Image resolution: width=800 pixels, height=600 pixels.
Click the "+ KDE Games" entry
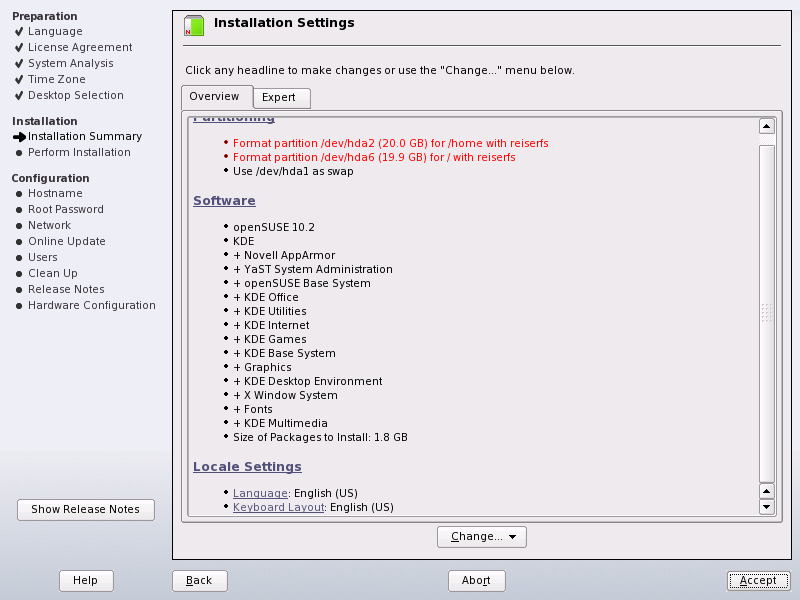[x=270, y=339]
